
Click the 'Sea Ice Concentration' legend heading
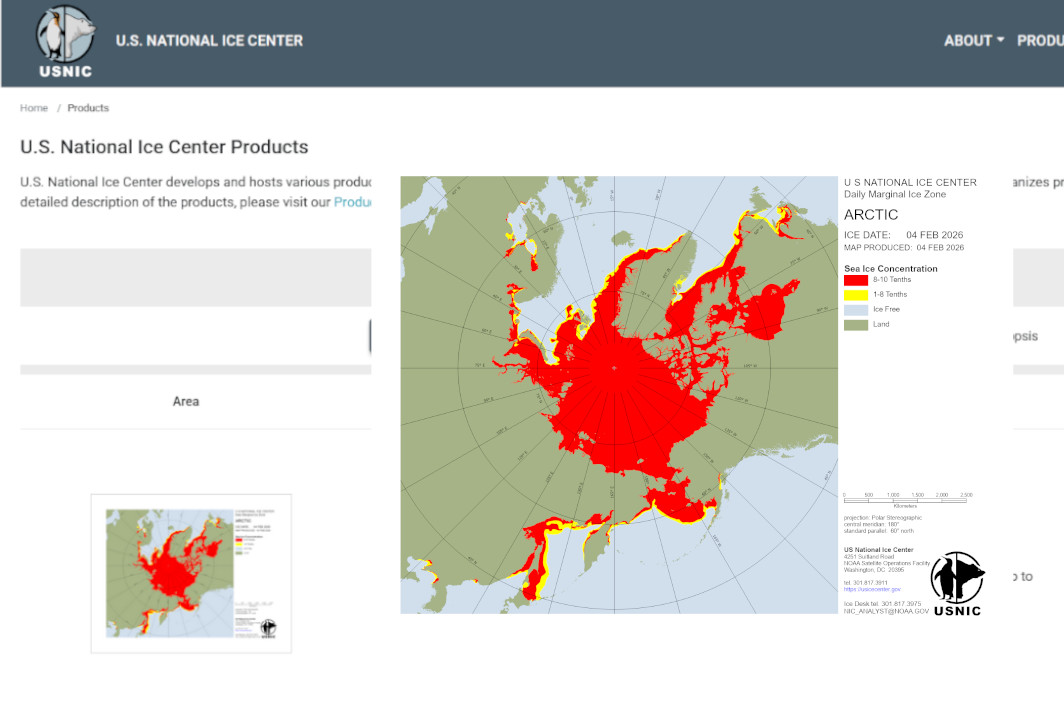point(891,269)
